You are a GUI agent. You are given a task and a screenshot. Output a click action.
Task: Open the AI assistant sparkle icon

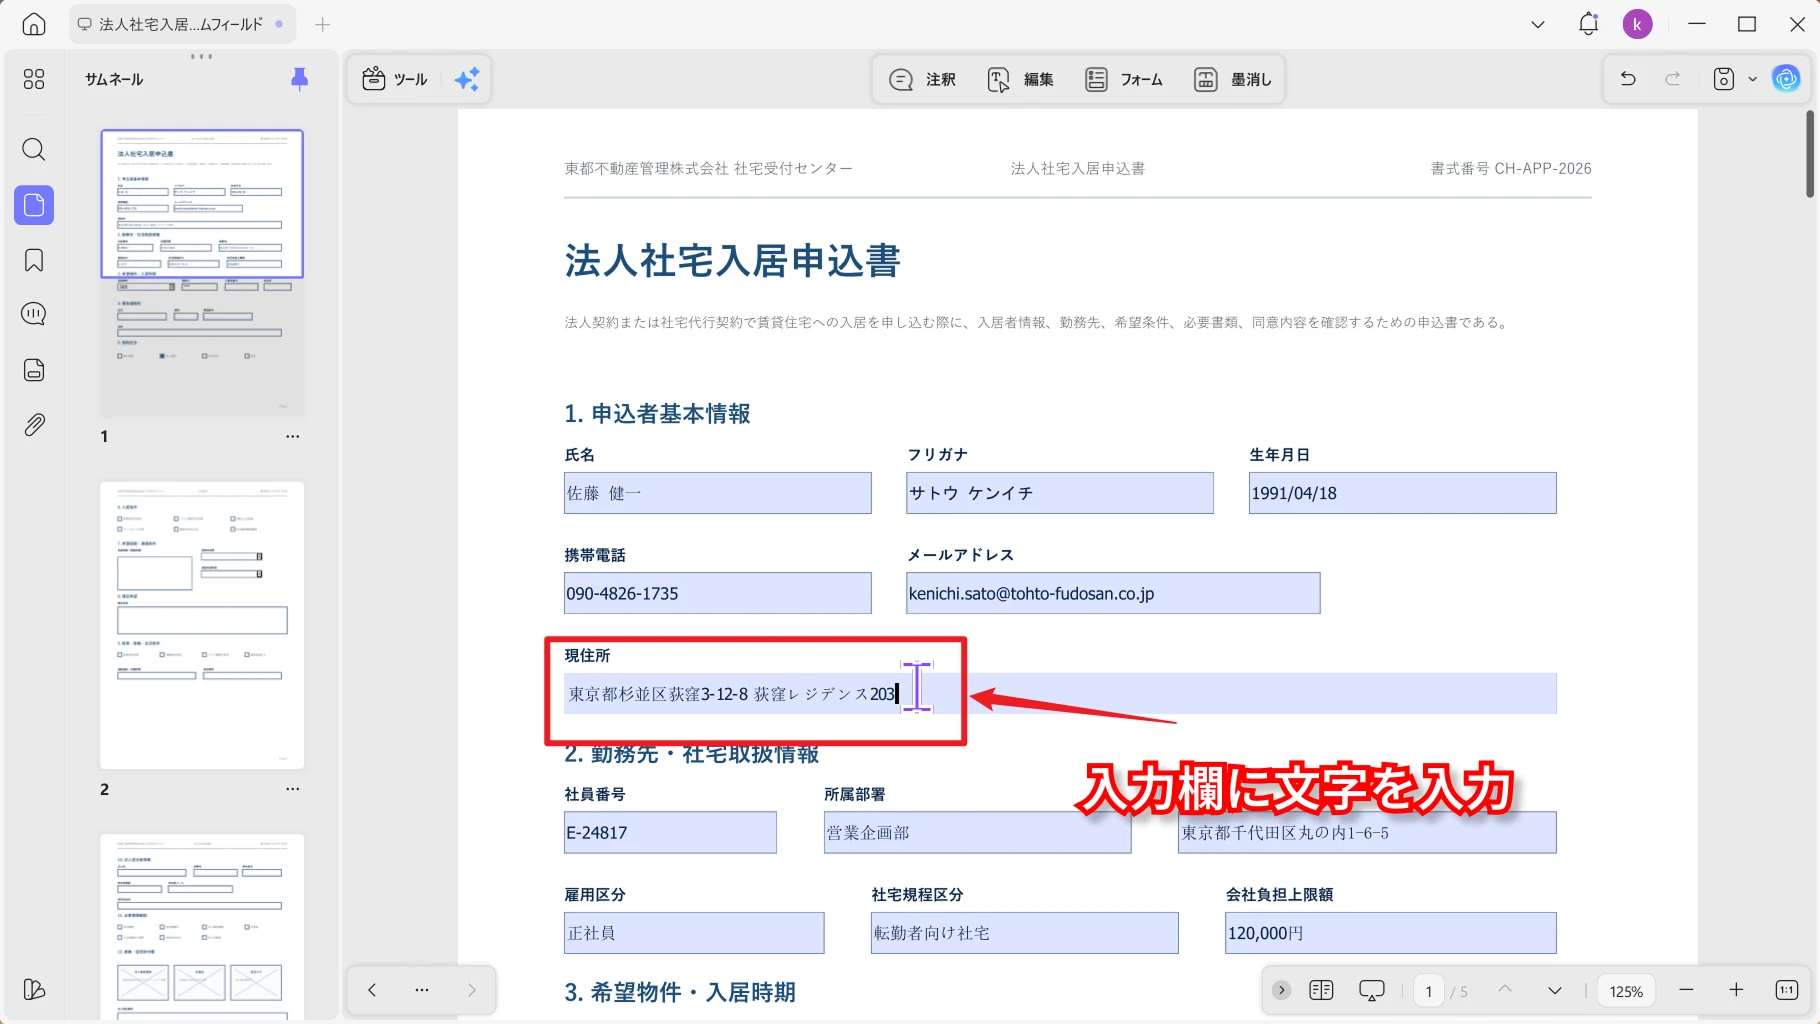point(467,79)
